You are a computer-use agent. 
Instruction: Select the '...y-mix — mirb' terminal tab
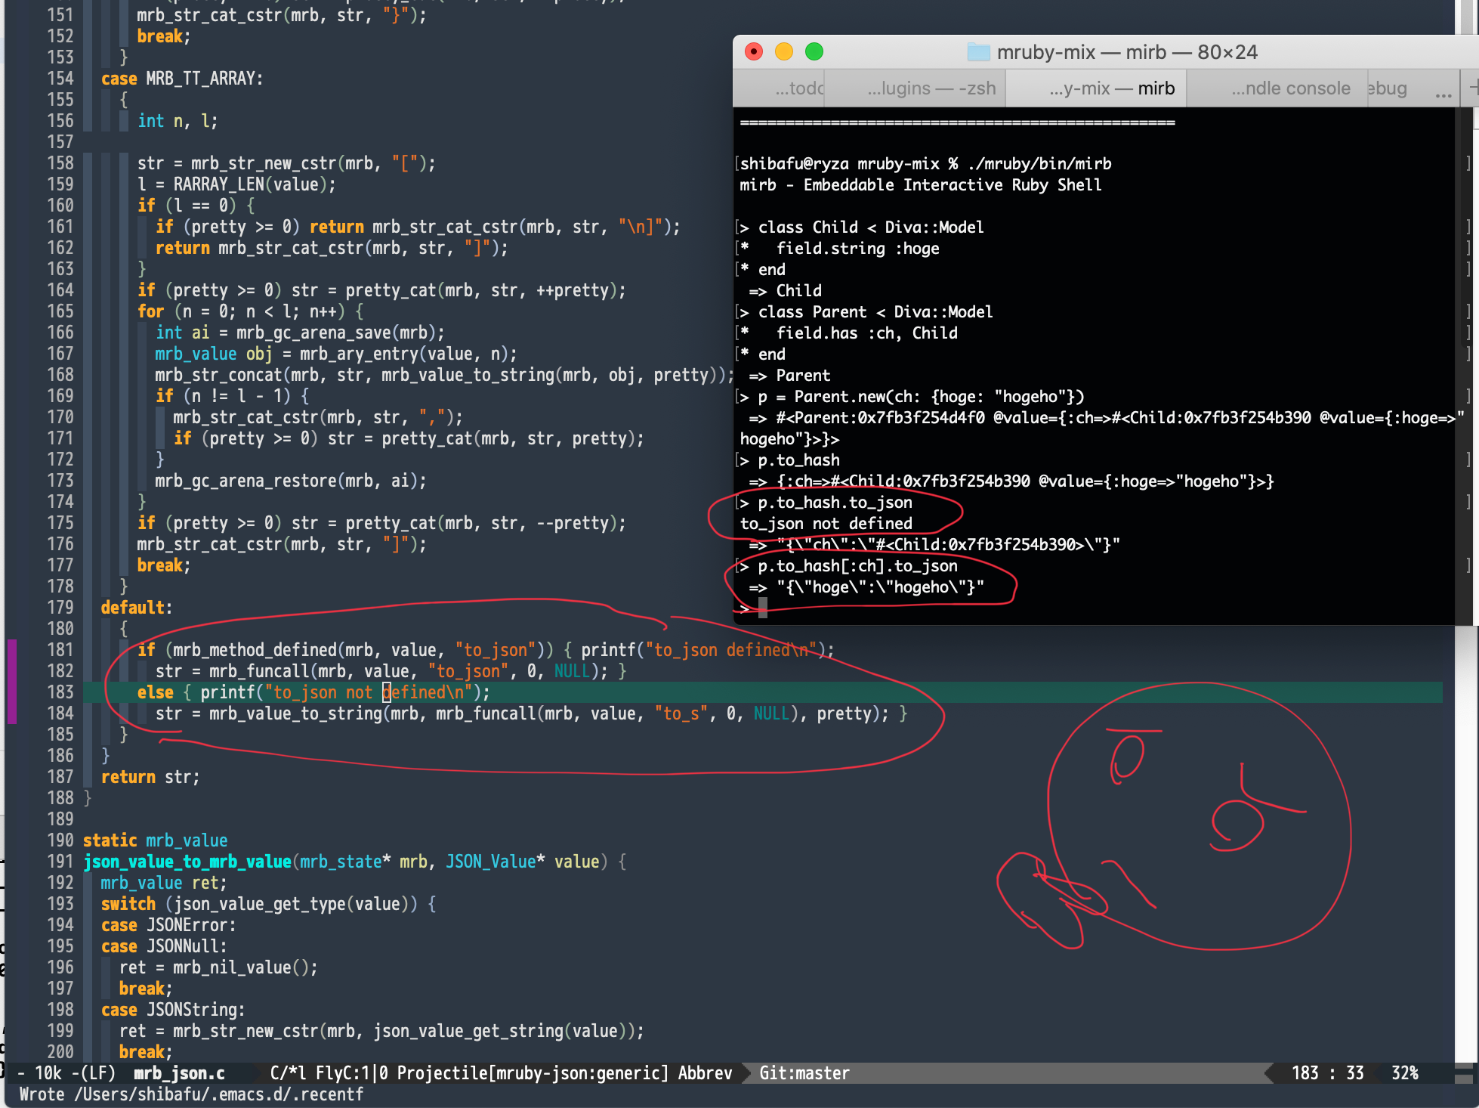[x=1111, y=88]
